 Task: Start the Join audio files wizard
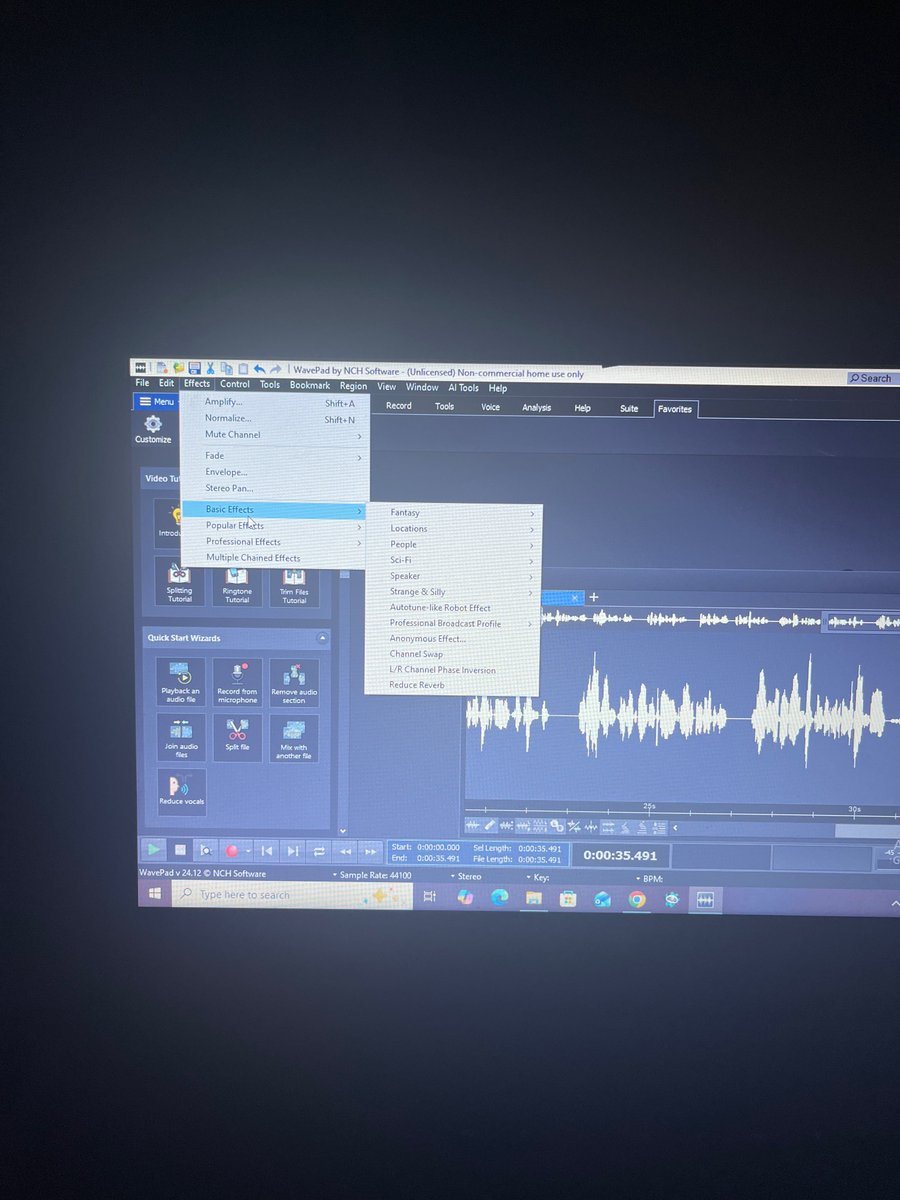click(x=181, y=737)
